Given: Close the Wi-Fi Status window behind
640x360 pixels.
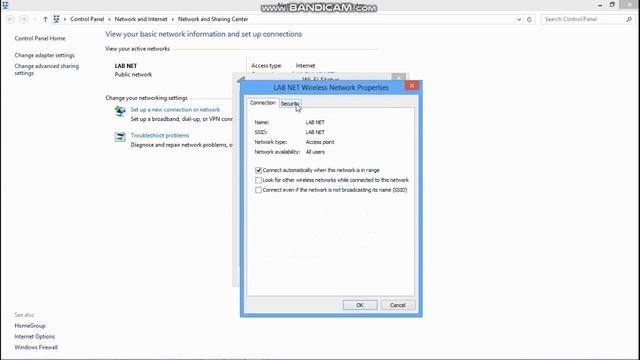Looking at the screenshot, I should 399,77.
